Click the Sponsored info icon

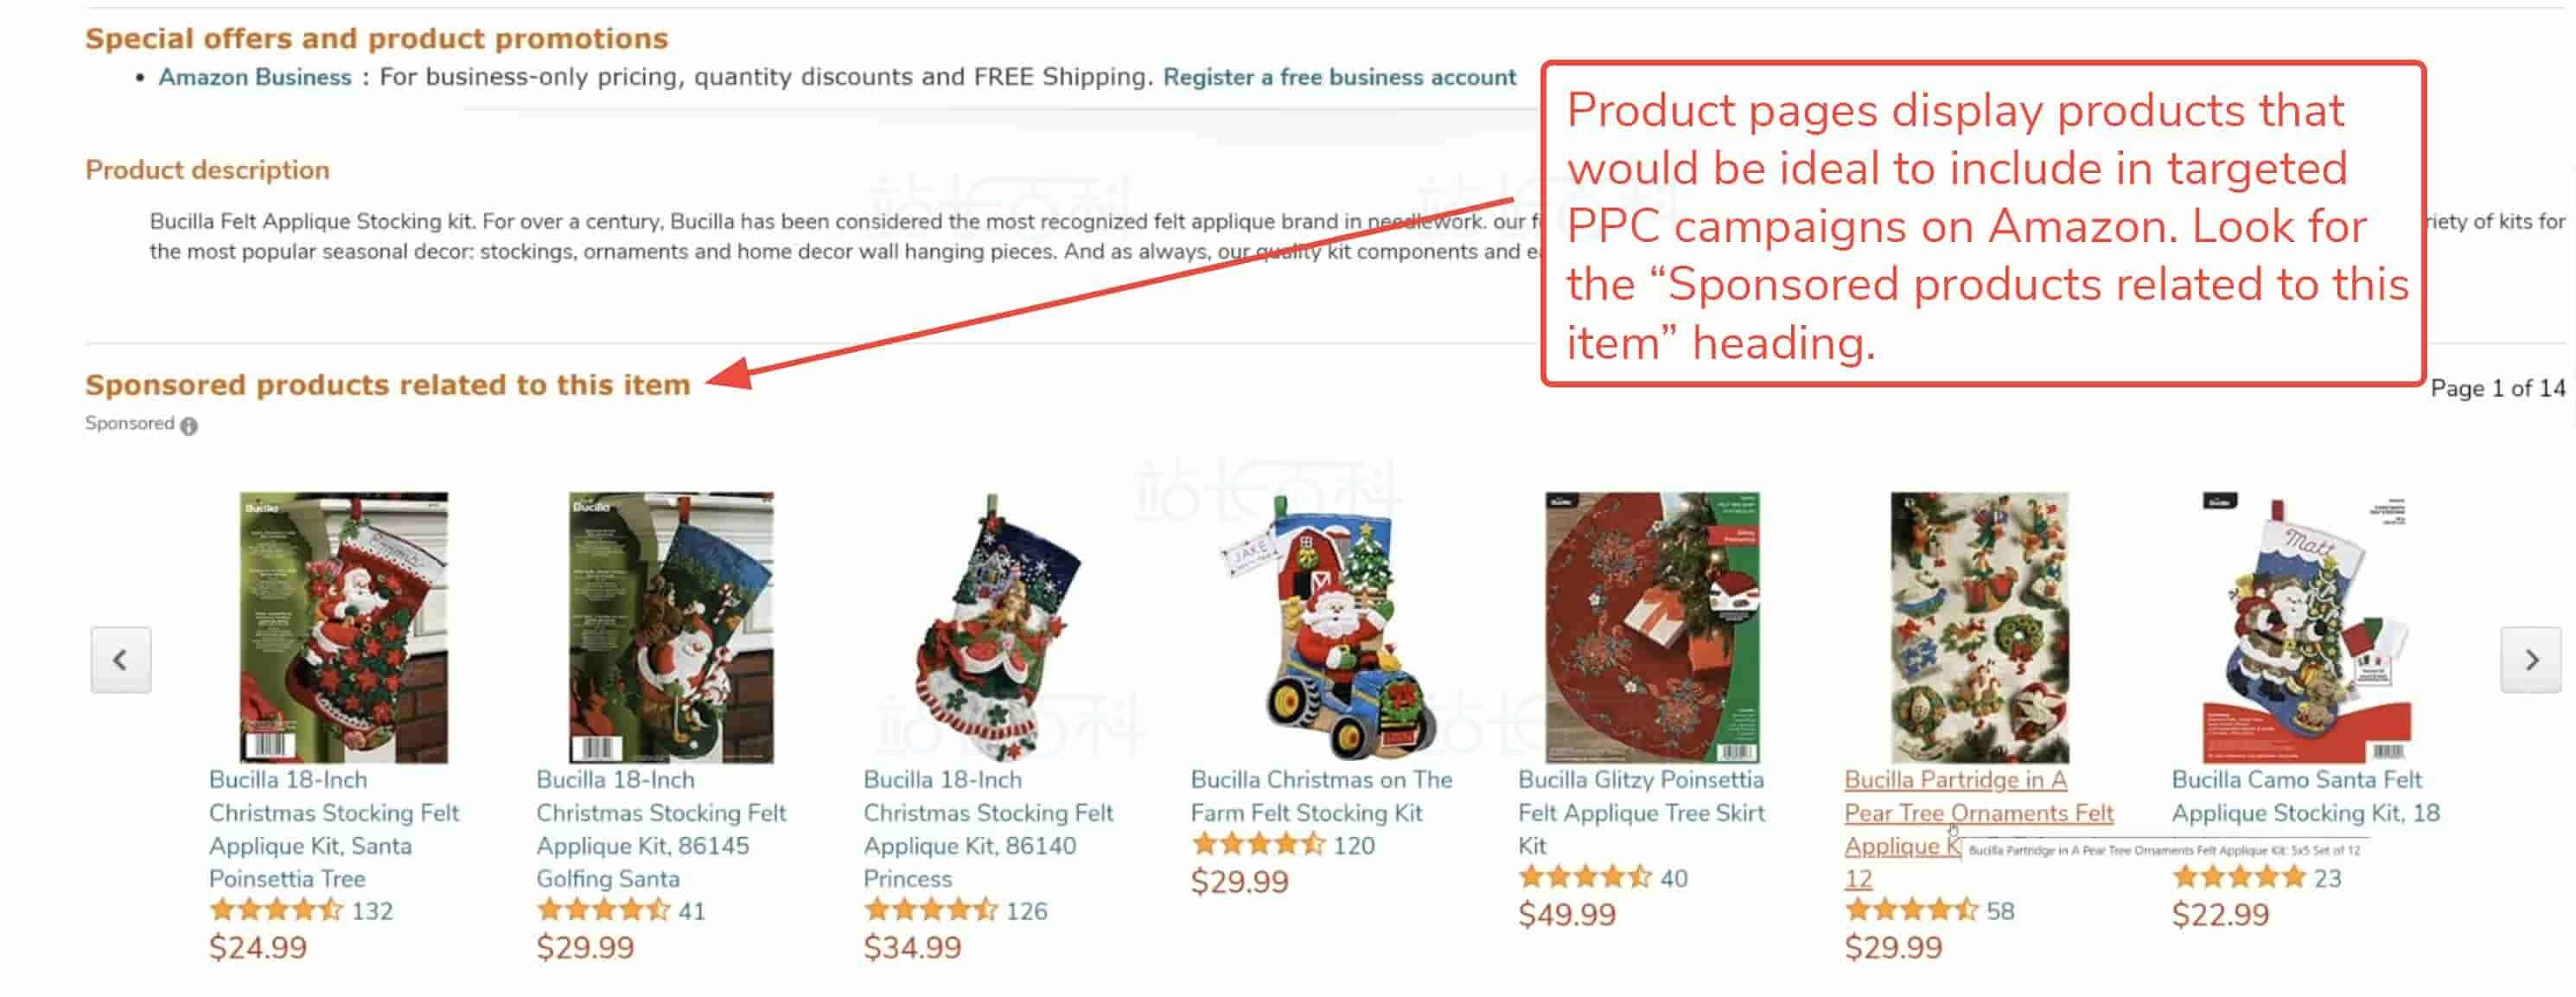[x=189, y=425]
